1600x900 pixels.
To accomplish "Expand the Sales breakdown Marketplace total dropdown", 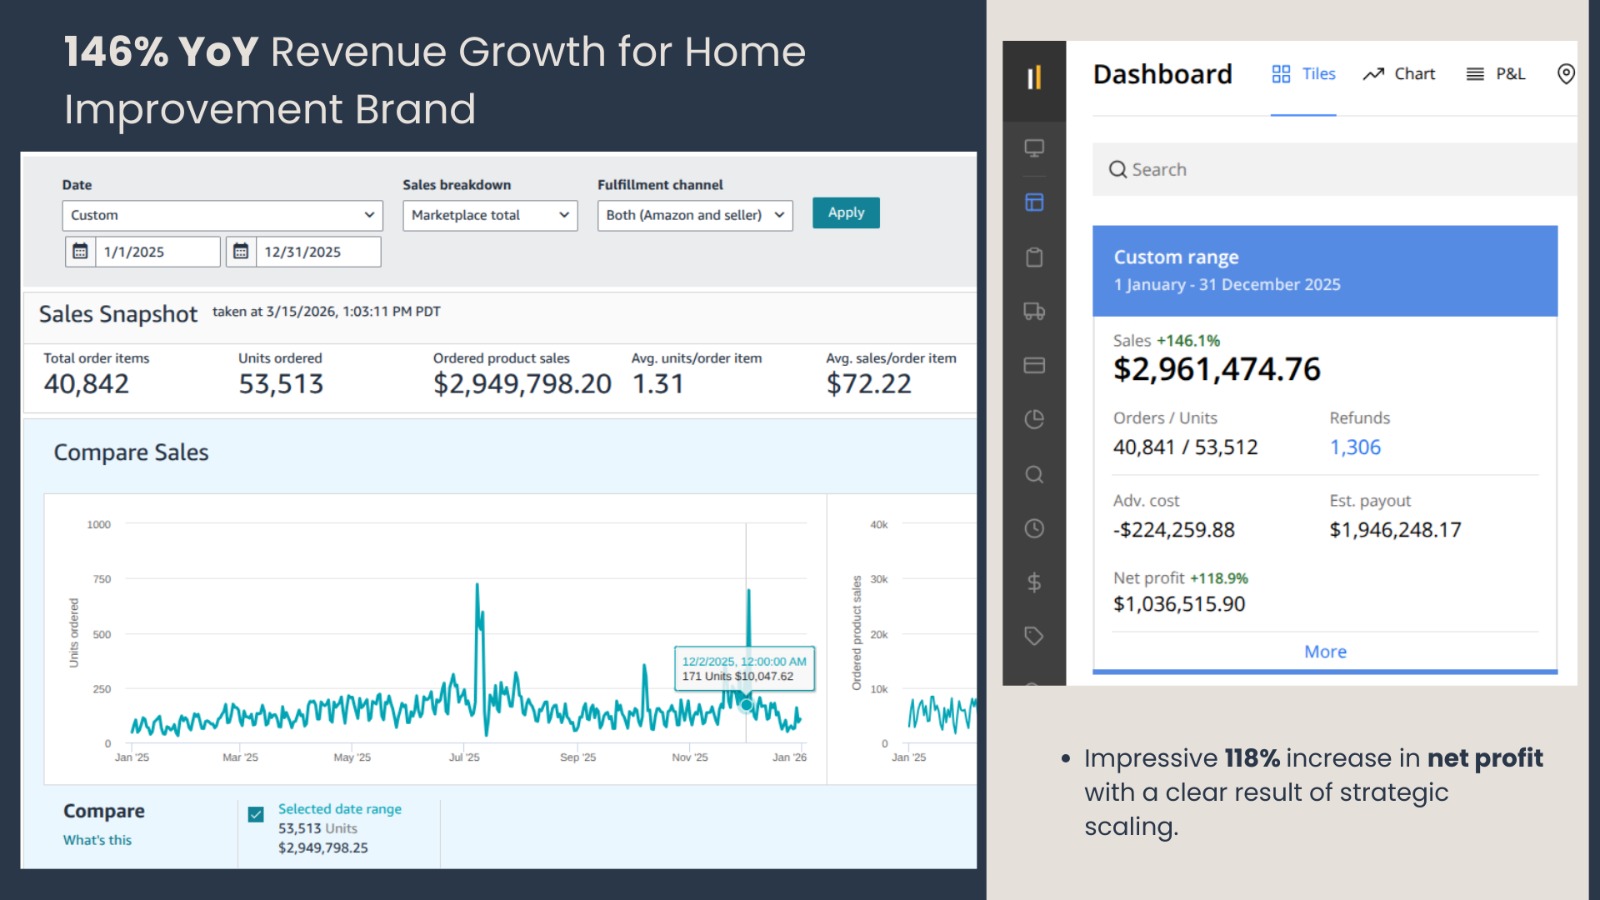I will (x=490, y=215).
